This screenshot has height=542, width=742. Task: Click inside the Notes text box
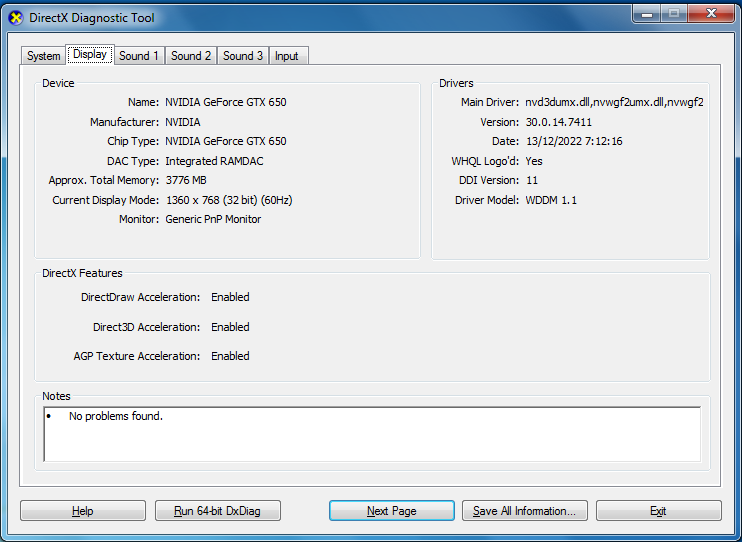point(372,434)
